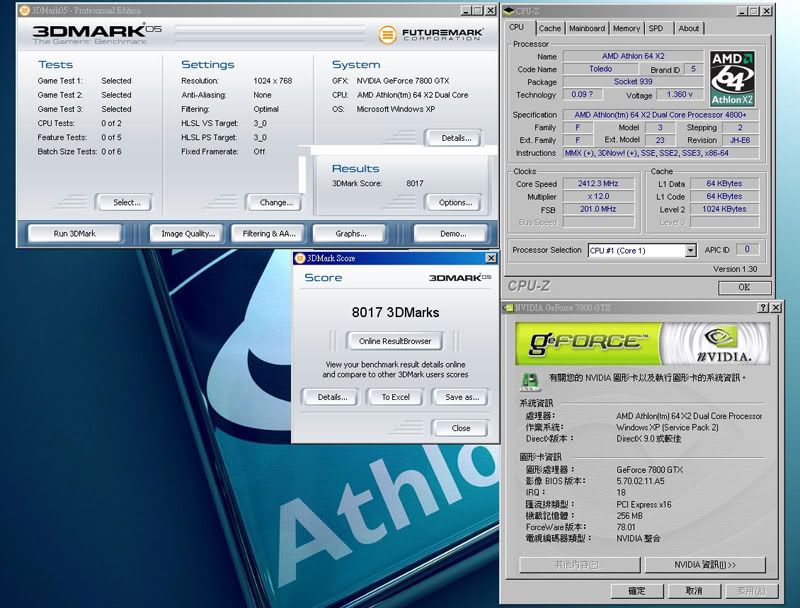Click Options... in the Results section
Screen dimensions: 800x608
tap(455, 202)
